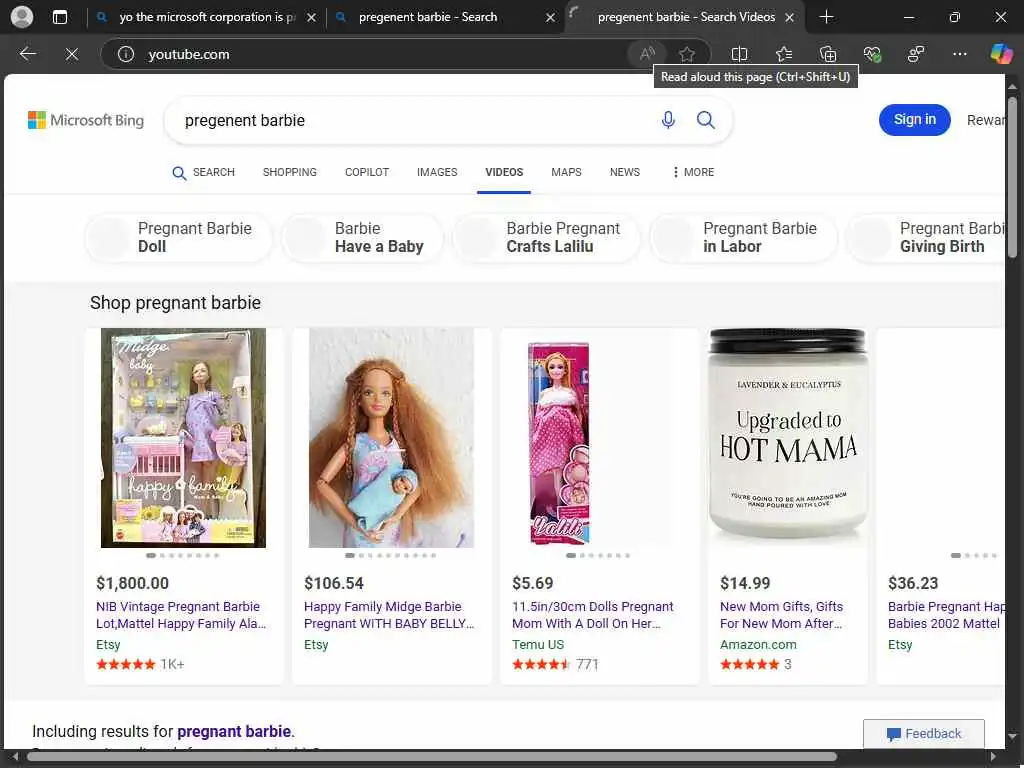This screenshot has height=768, width=1024.
Task: Switch to 'yo the microsoft corporation' tab
Action: click(205, 18)
